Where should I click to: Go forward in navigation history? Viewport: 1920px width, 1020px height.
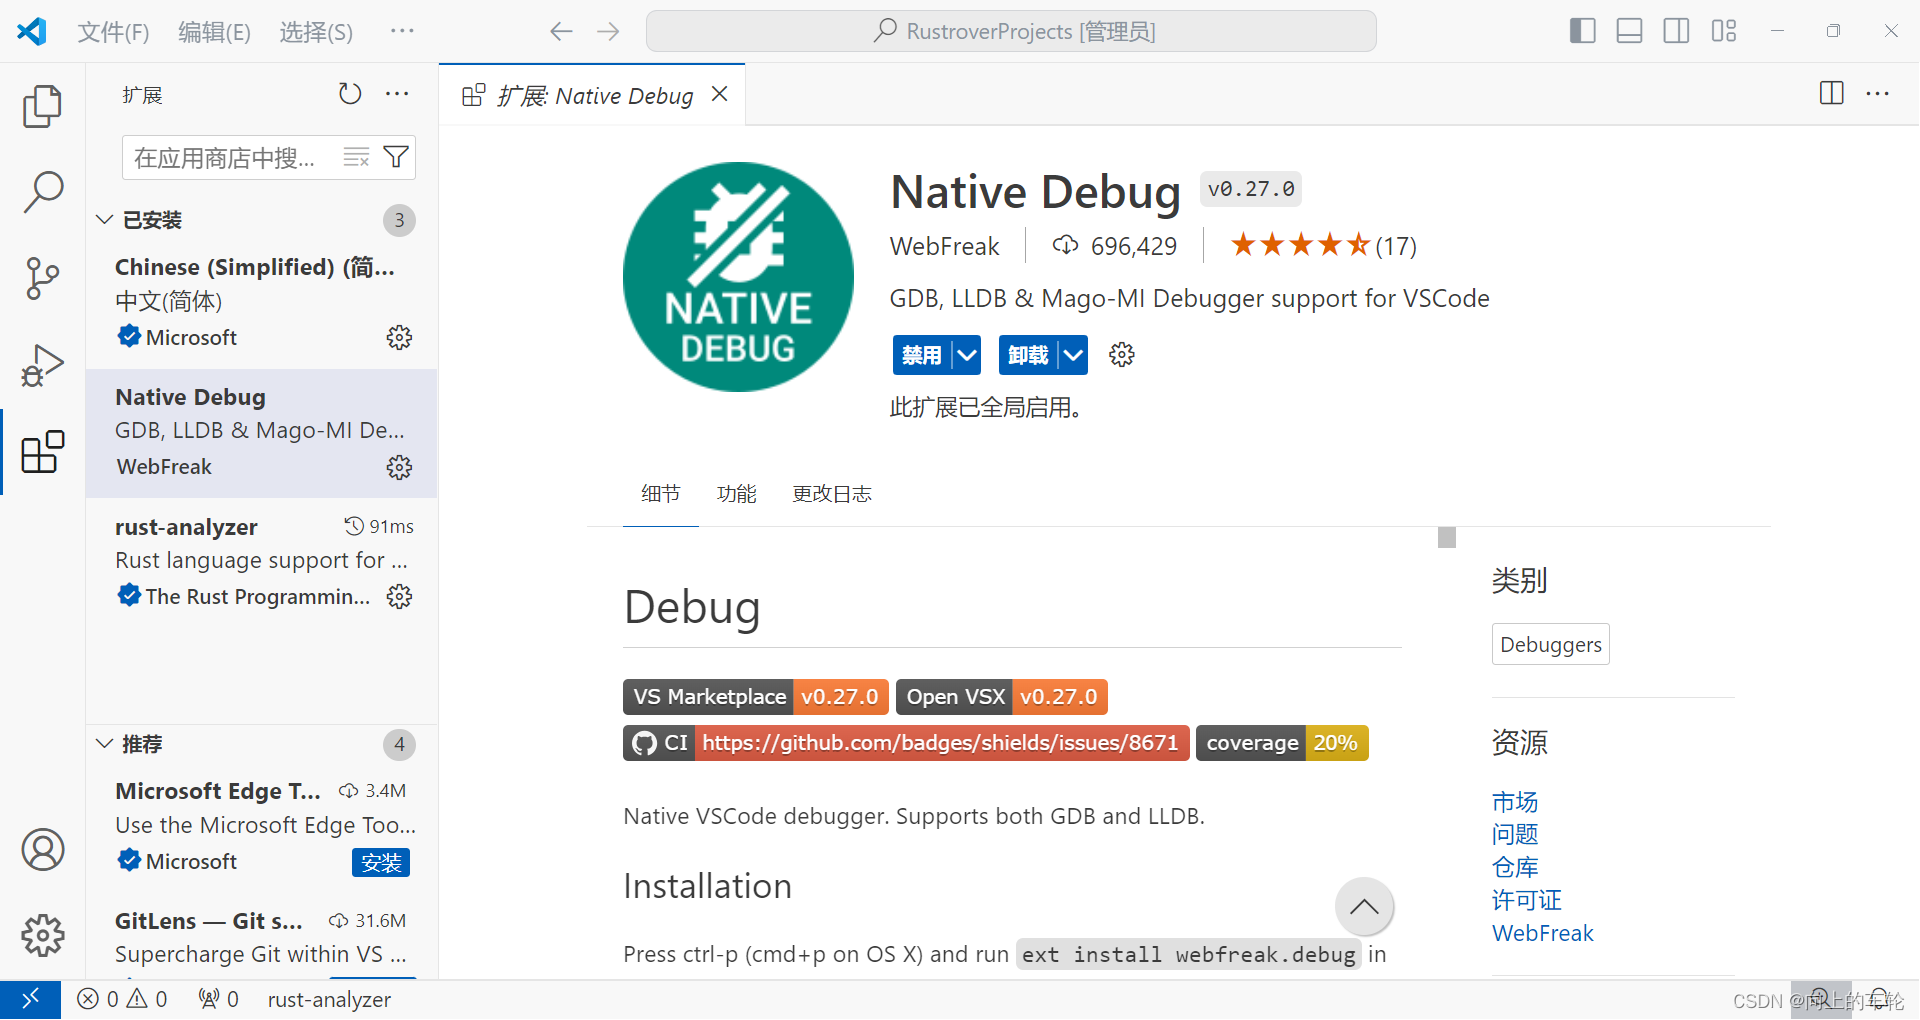click(608, 31)
